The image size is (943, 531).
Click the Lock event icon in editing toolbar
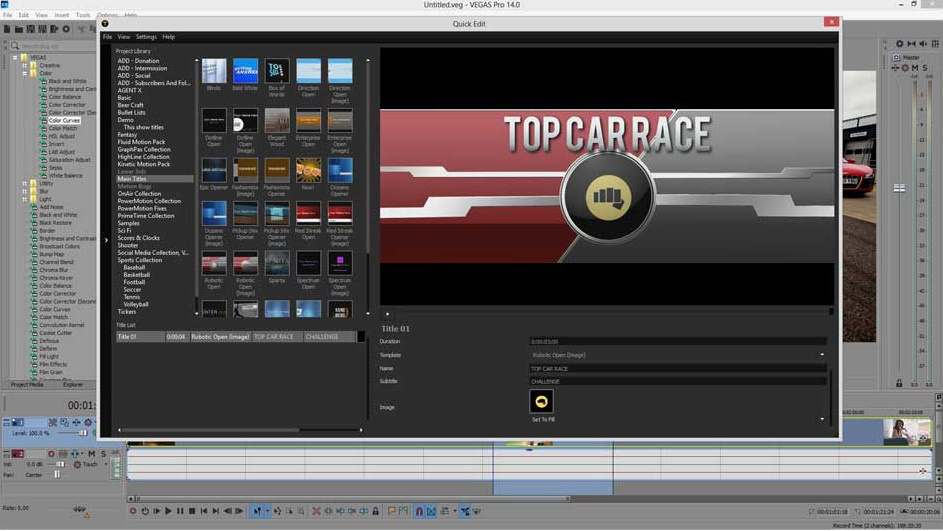[x=376, y=511]
